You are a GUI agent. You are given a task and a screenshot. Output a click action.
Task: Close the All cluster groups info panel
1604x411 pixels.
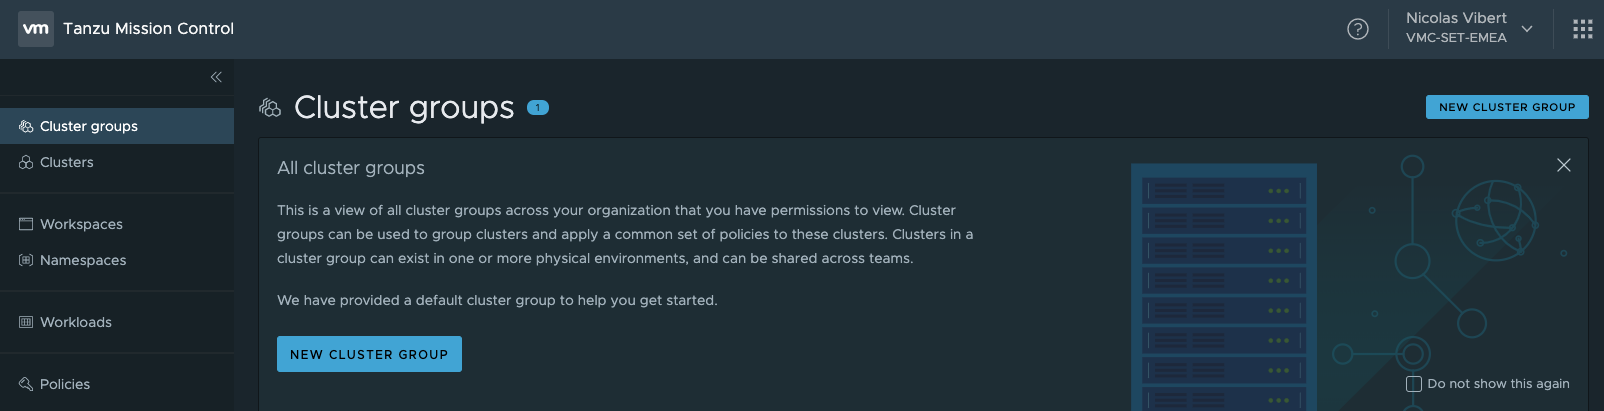(1564, 165)
